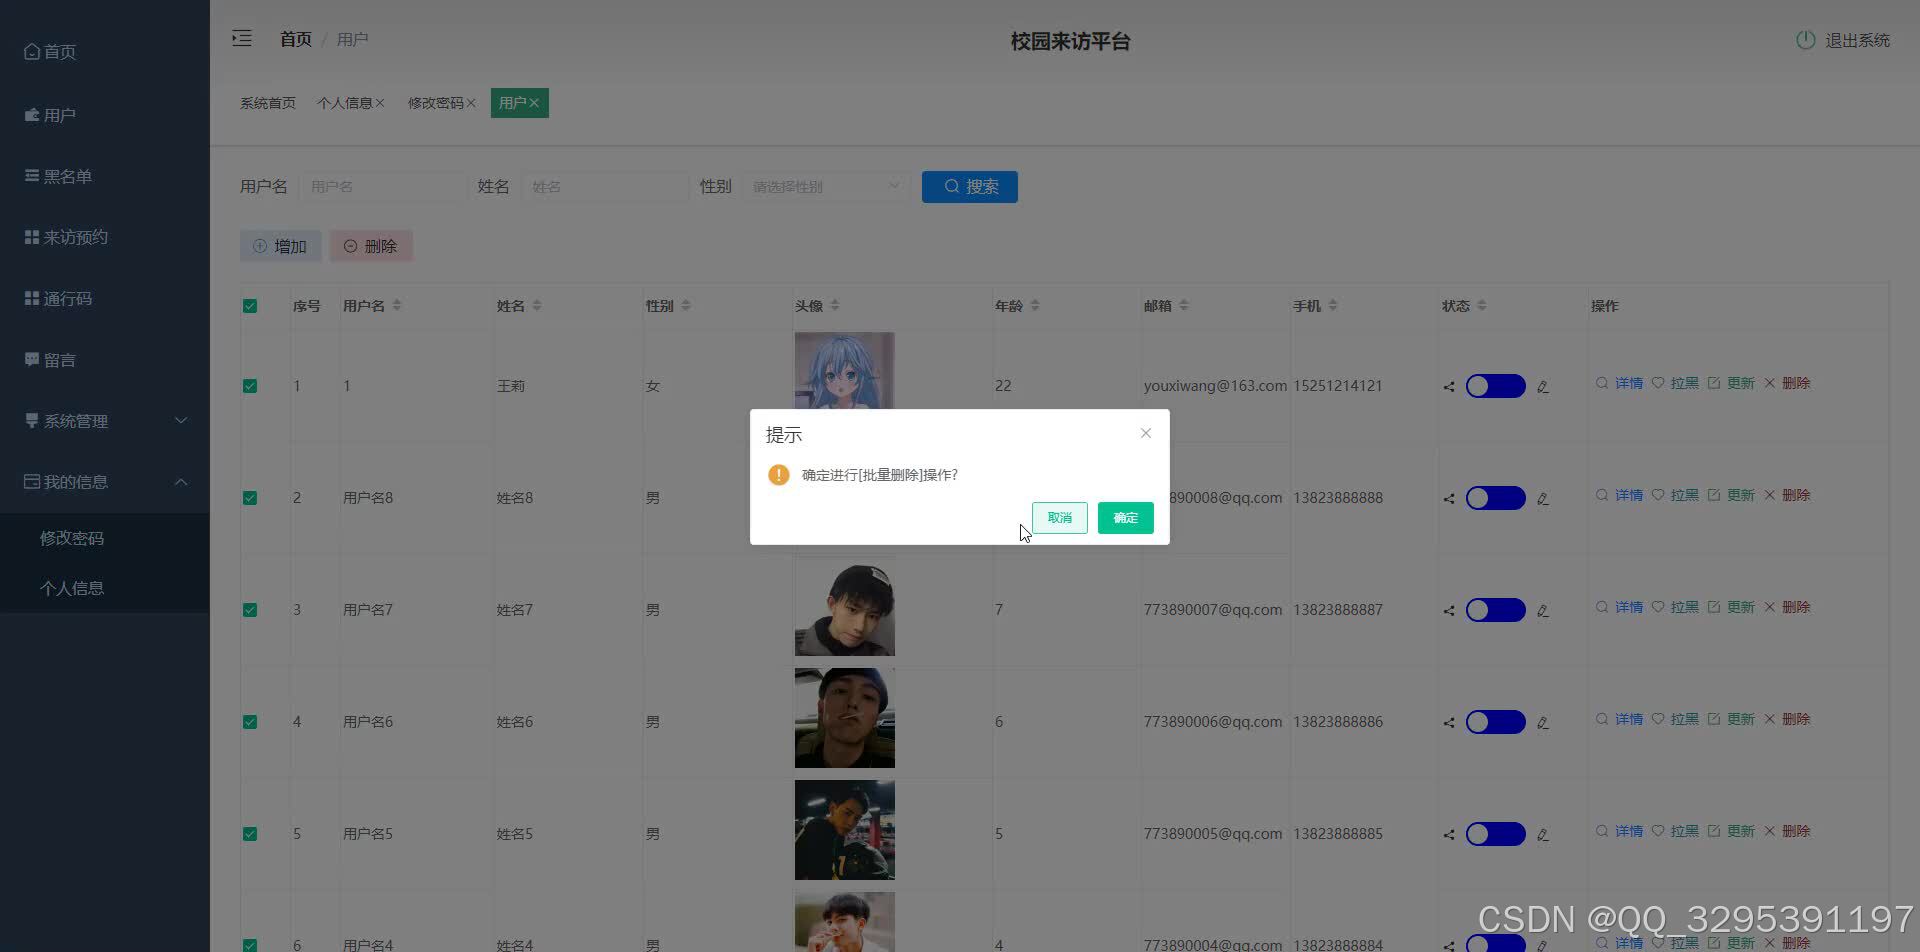Switch to the 系统首页 tab
Image resolution: width=1920 pixels, height=952 pixels.
[x=268, y=103]
